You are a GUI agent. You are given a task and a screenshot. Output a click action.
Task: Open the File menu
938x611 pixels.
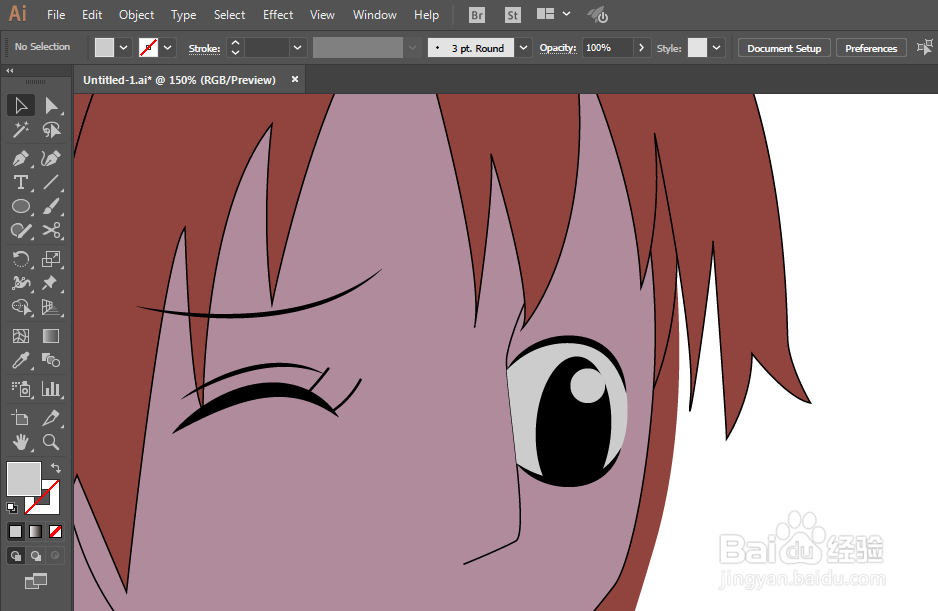point(56,15)
